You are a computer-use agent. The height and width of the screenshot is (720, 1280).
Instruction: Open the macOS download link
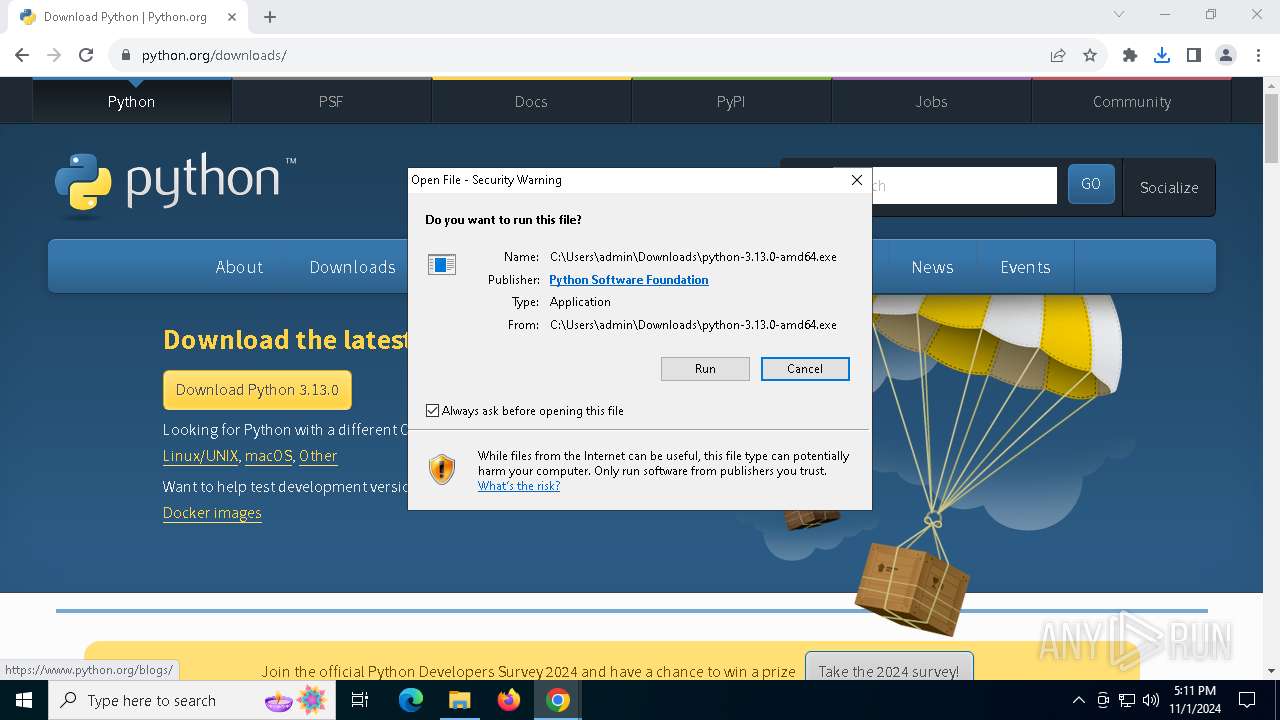269,456
